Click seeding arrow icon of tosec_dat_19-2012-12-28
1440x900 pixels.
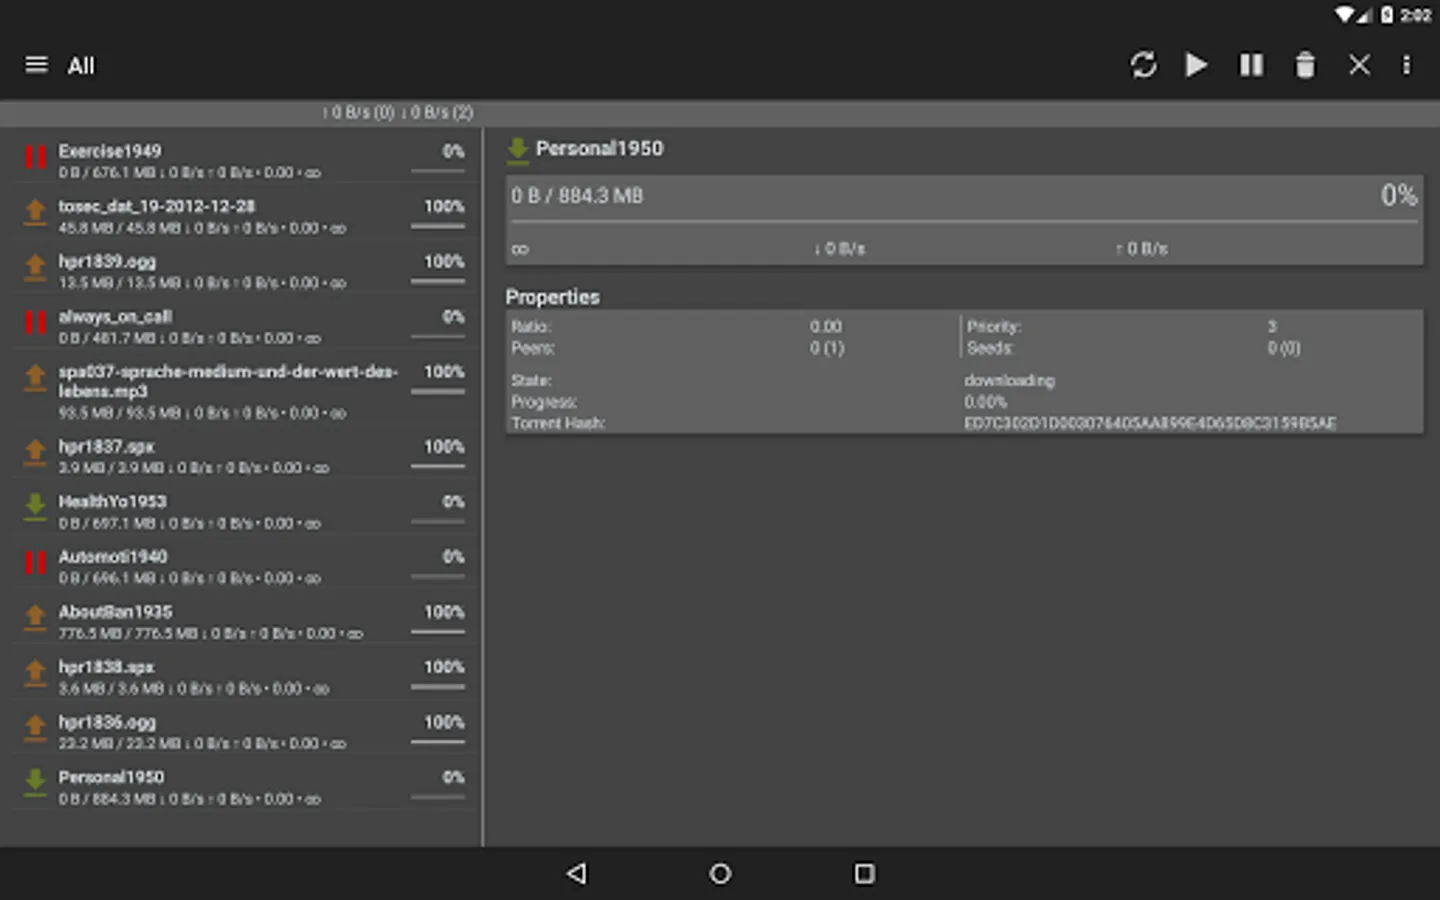coord(35,212)
